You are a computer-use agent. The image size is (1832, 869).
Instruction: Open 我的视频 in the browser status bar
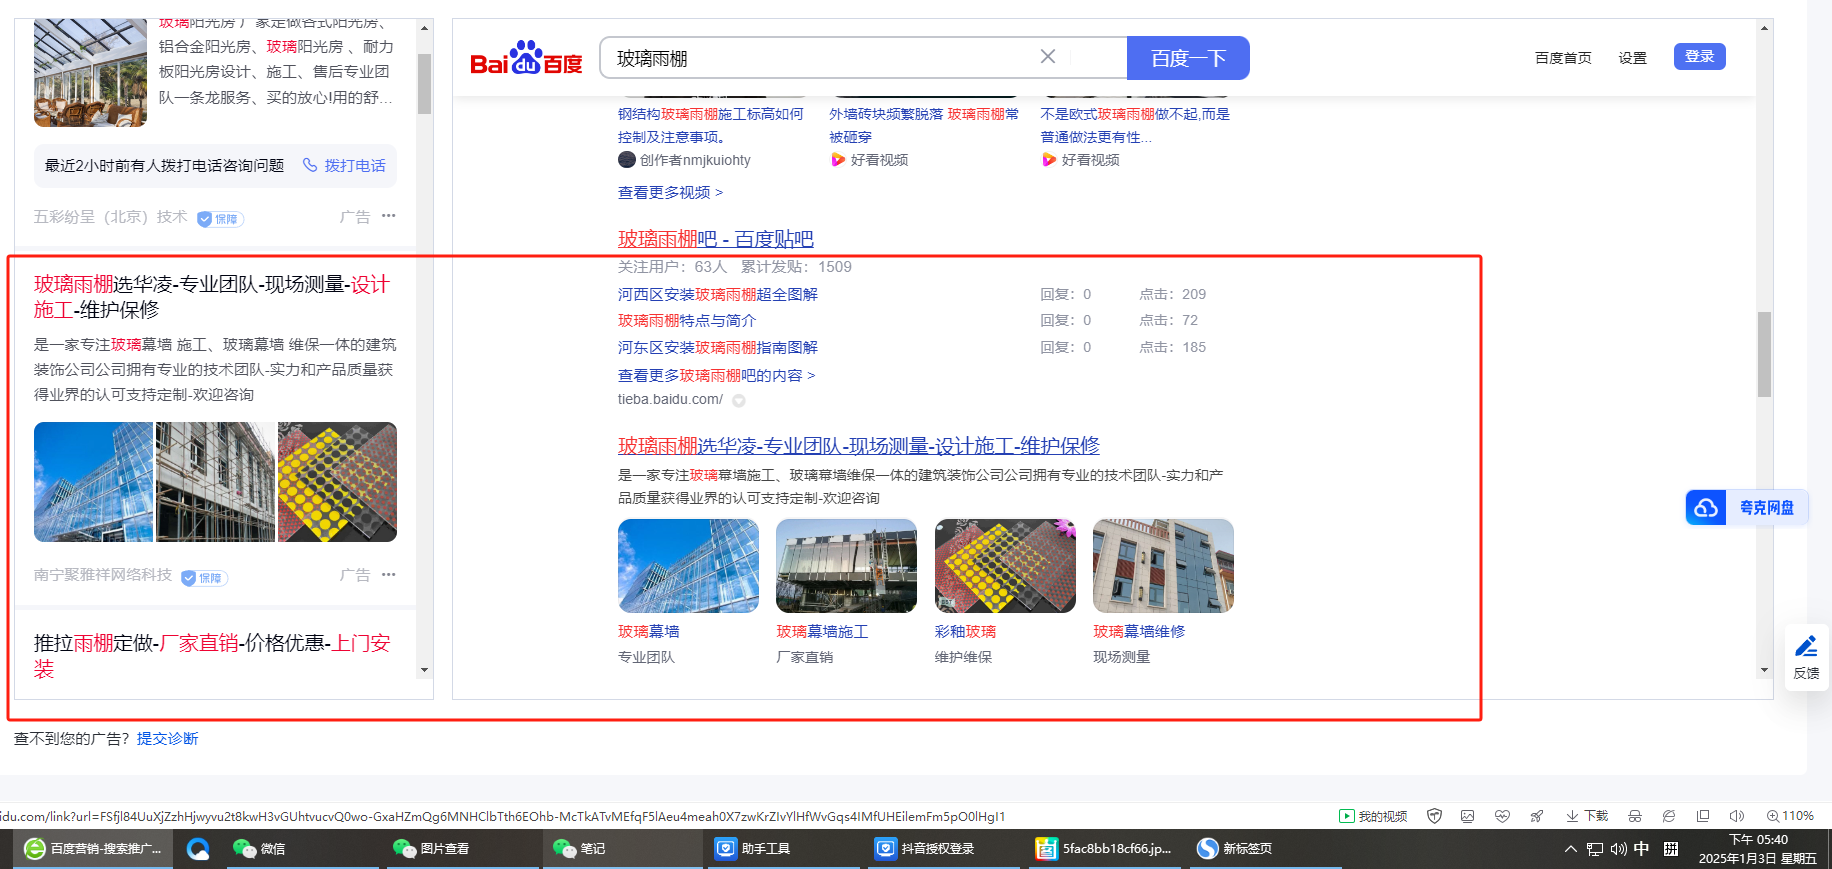click(x=1373, y=816)
